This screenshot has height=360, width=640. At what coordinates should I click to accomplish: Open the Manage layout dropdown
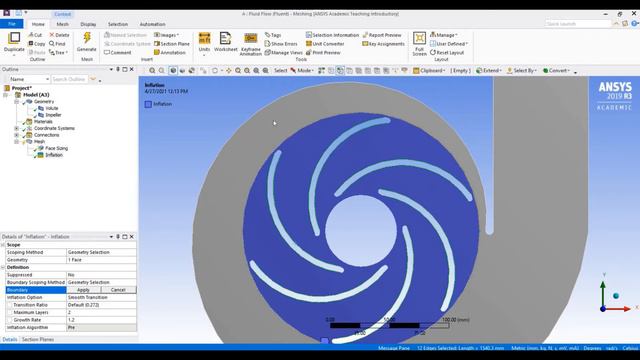click(x=444, y=35)
